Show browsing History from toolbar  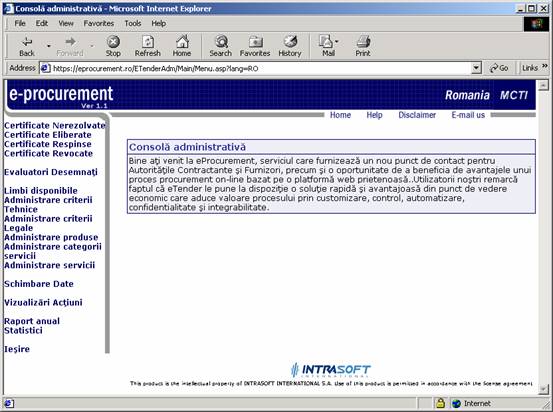[290, 42]
